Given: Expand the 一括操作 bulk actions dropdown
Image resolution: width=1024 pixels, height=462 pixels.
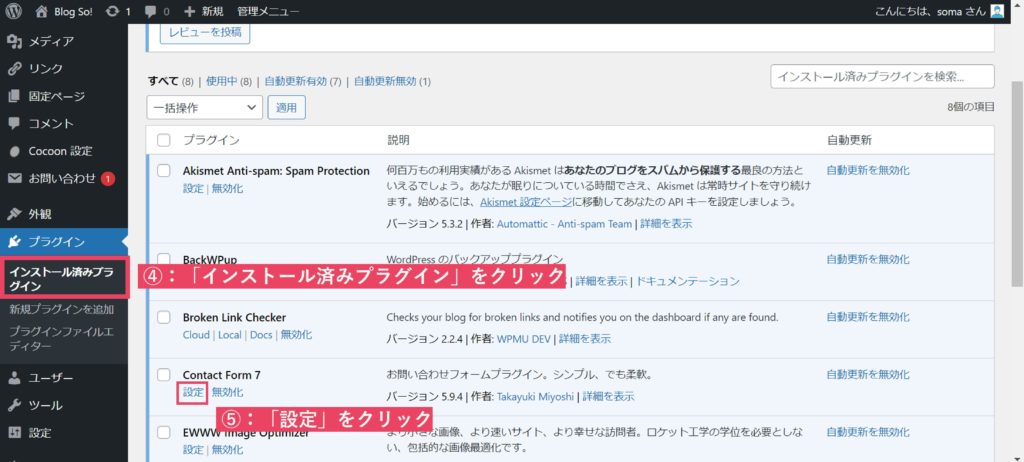Looking at the screenshot, I should pyautogui.click(x=204, y=107).
